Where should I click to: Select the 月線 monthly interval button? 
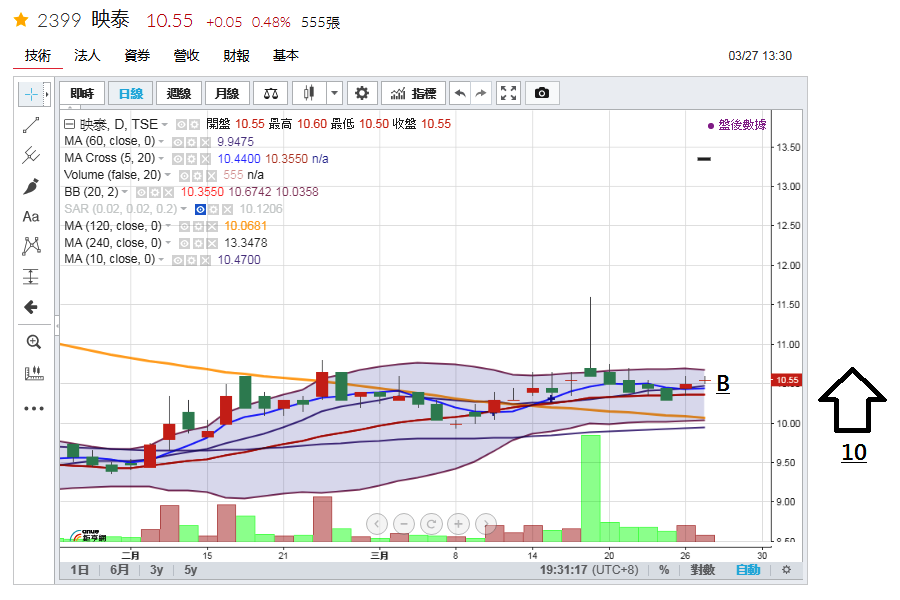click(x=227, y=93)
